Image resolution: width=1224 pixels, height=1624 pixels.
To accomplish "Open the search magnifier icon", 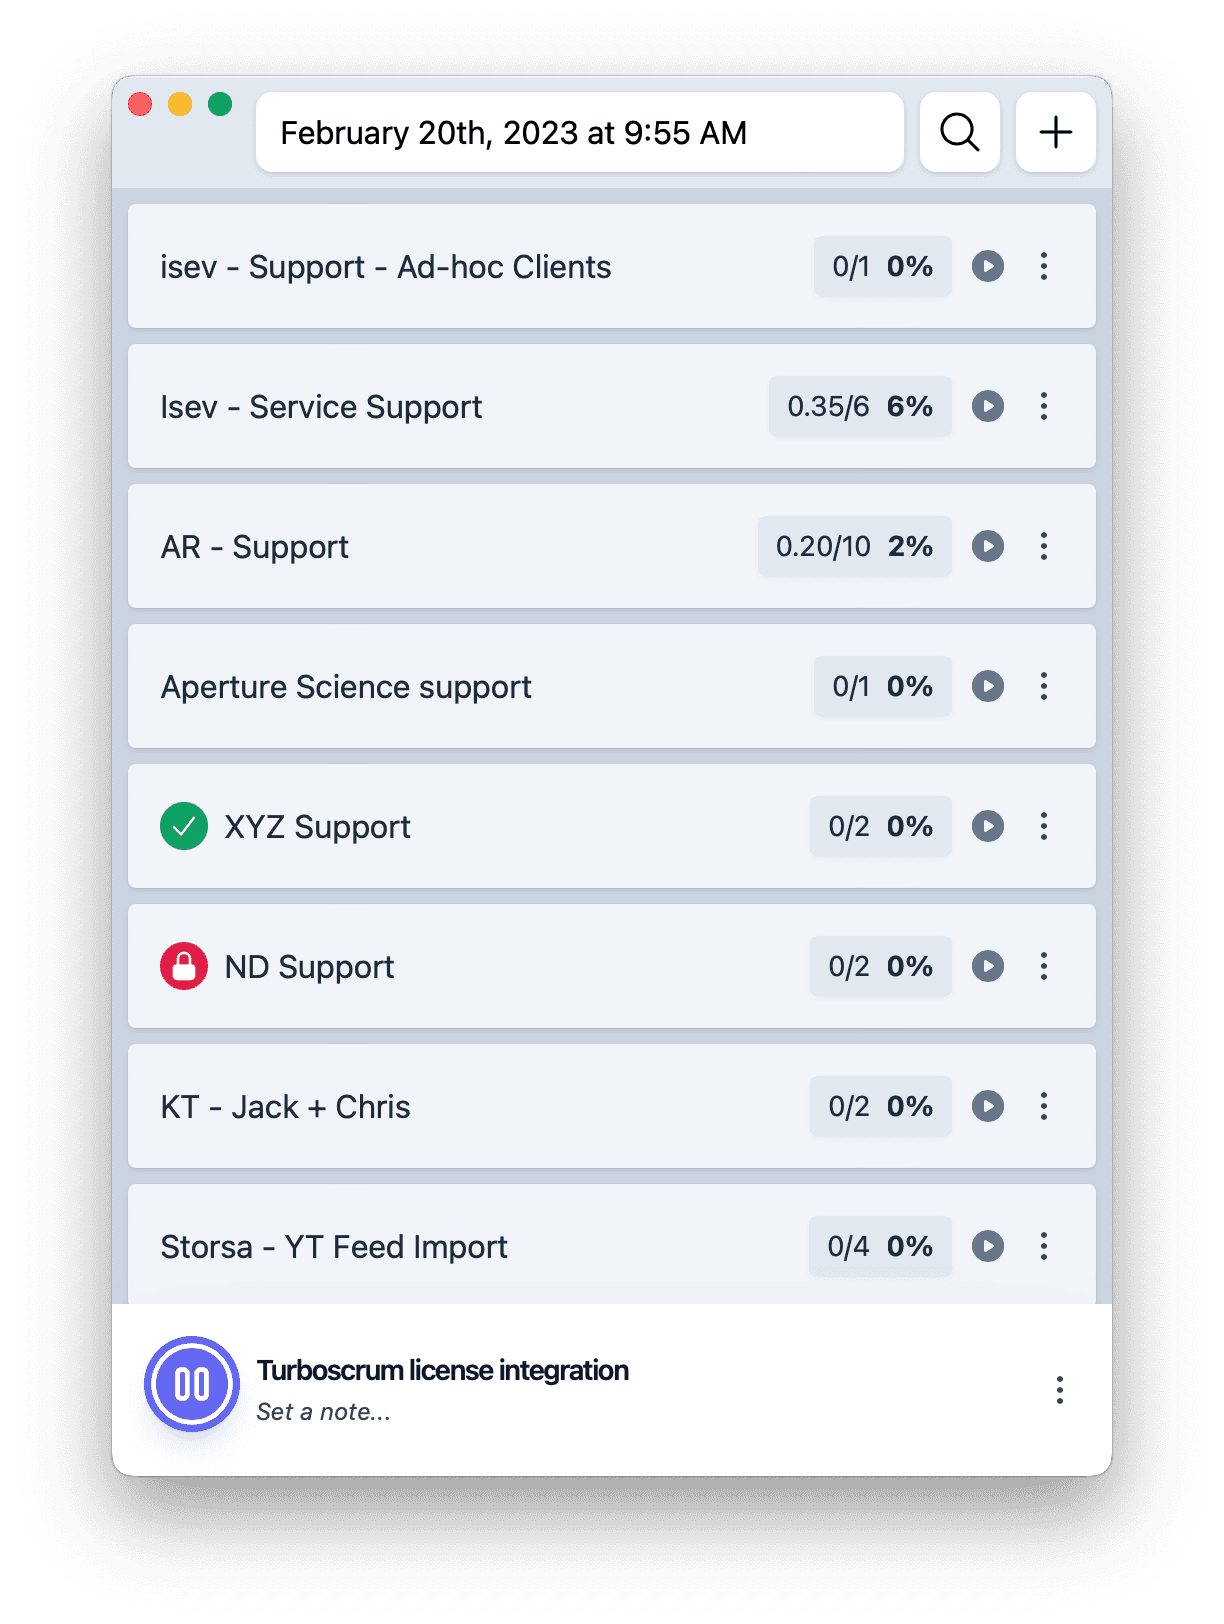I will click(x=960, y=132).
